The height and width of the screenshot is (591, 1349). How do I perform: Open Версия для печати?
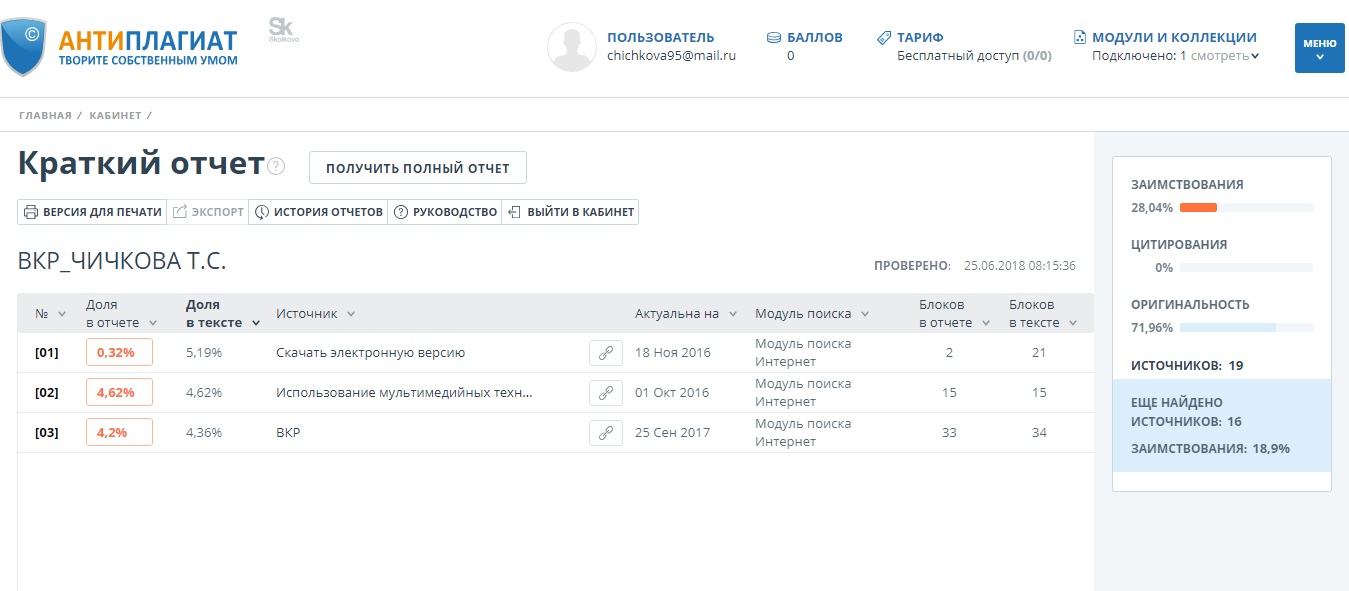coord(93,212)
